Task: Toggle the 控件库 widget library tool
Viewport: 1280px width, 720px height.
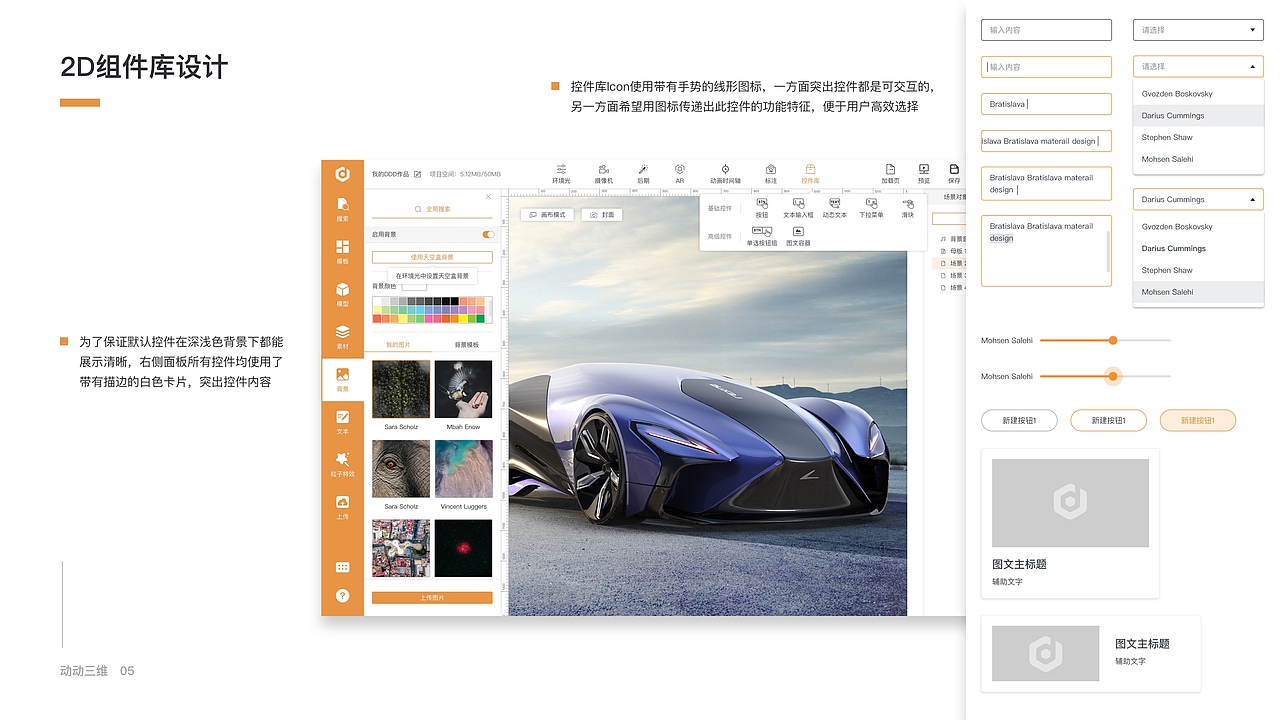Action: [810, 174]
